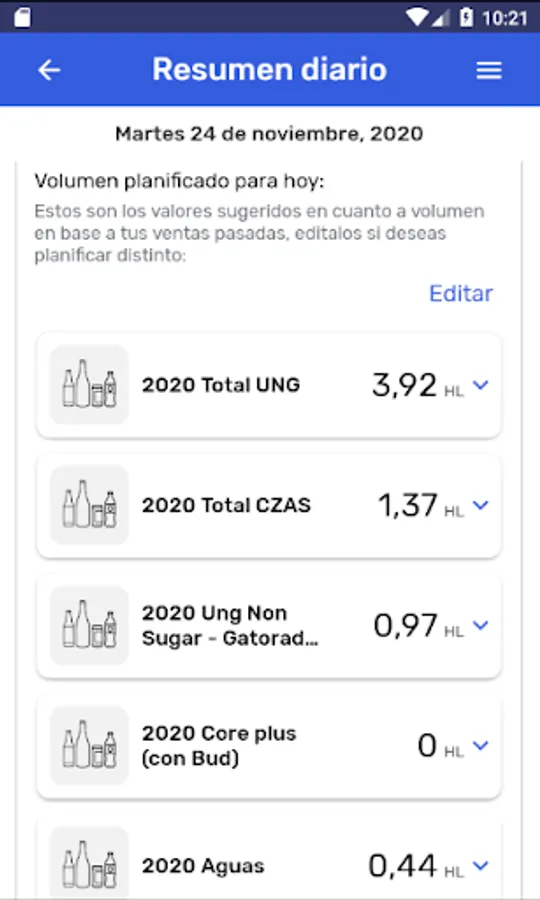Tap the SD card notification icon
This screenshot has height=900, width=540.
[22, 17]
